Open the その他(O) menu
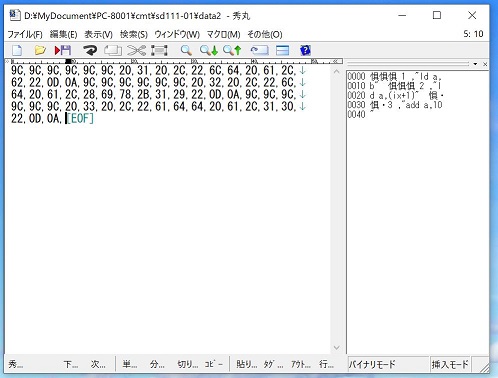 (x=265, y=34)
